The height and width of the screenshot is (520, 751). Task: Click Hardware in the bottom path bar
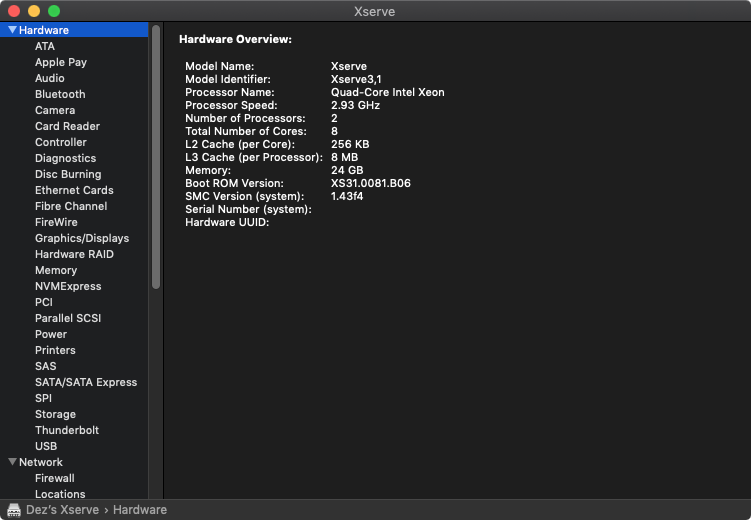[140, 510]
